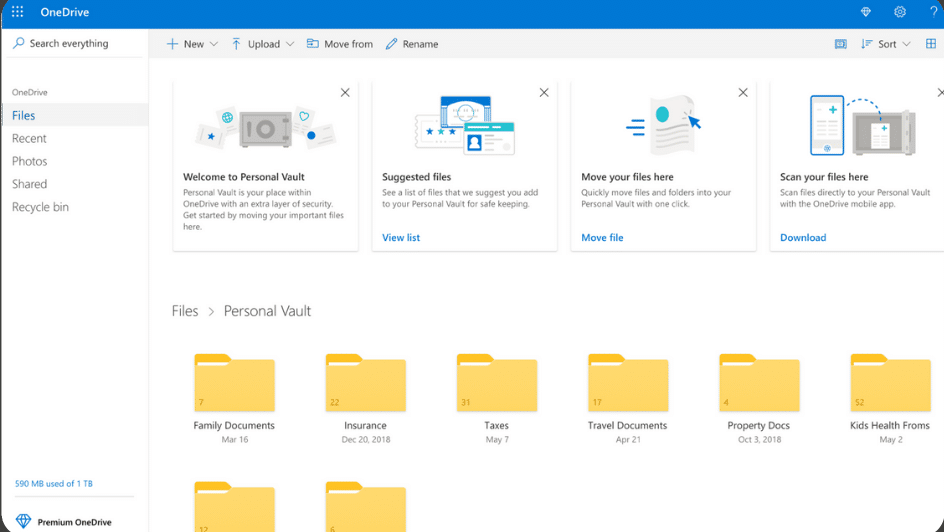
Task: Click the help question mark icon
Action: click(934, 11)
